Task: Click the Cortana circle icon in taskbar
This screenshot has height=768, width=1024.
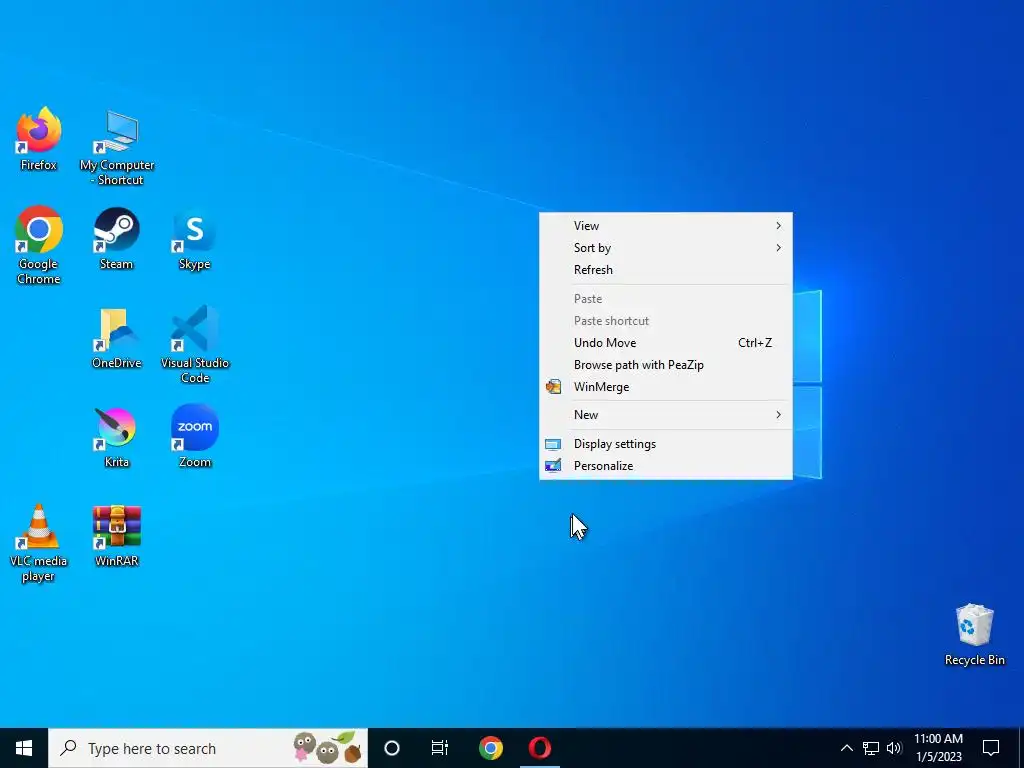Action: 392,748
